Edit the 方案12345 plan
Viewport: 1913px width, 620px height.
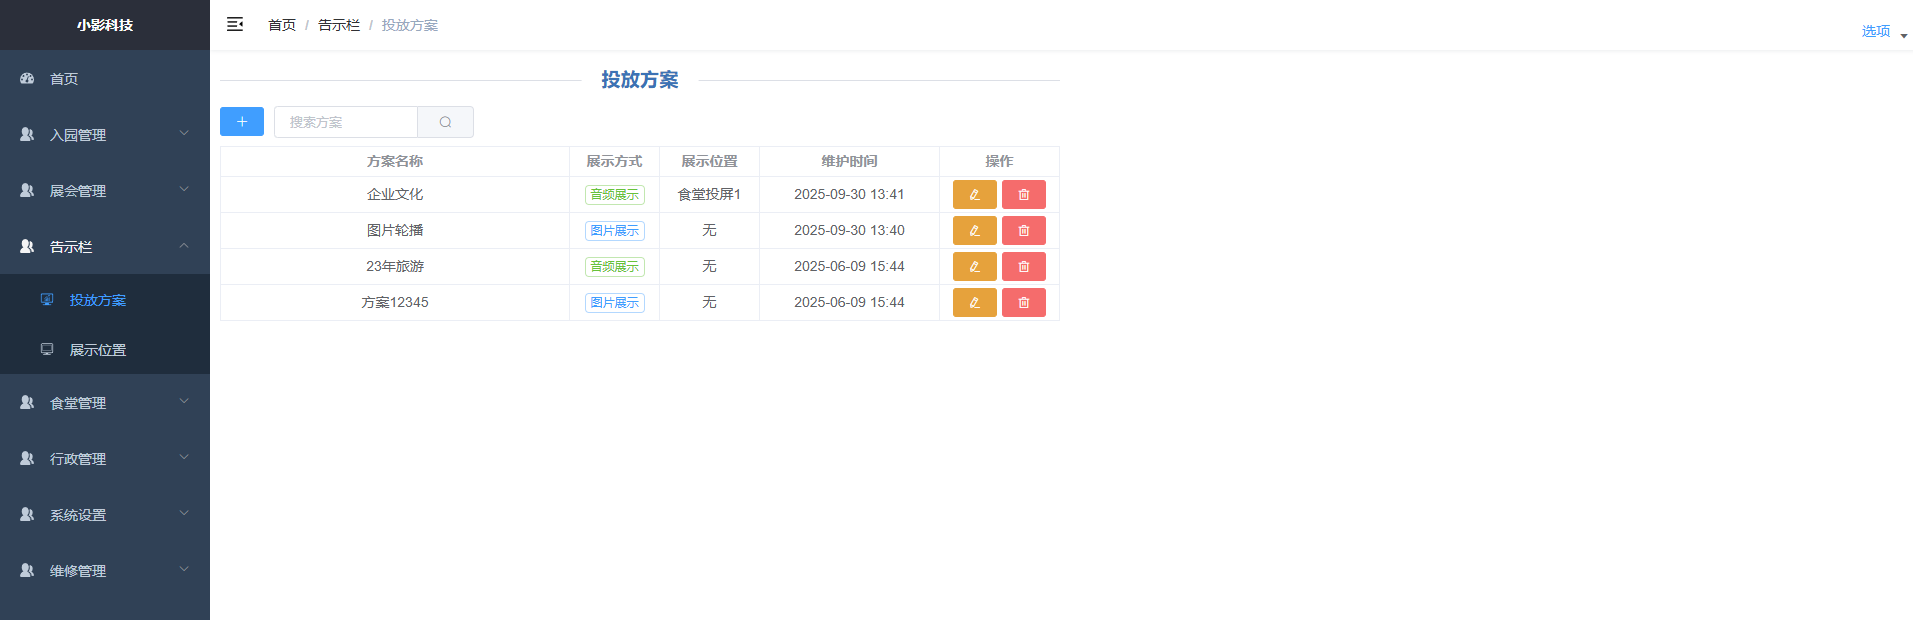(x=974, y=303)
